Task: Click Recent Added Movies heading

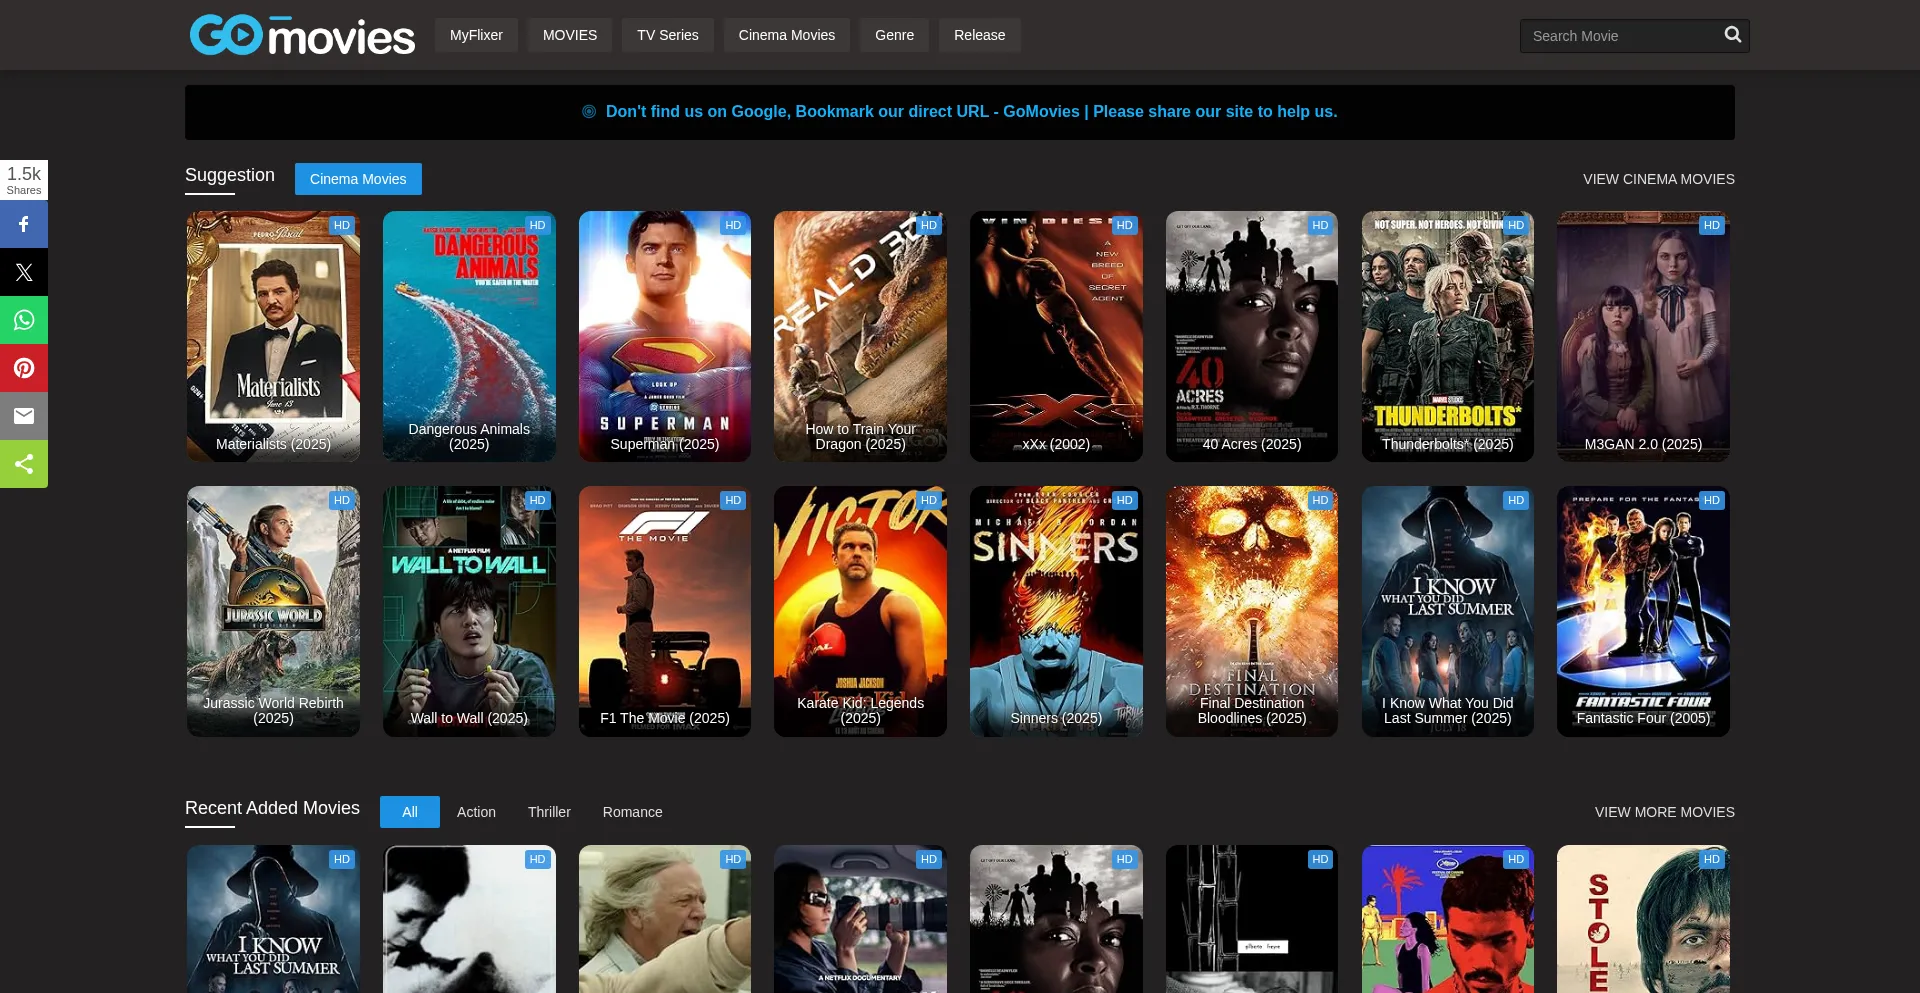Action: (272, 808)
